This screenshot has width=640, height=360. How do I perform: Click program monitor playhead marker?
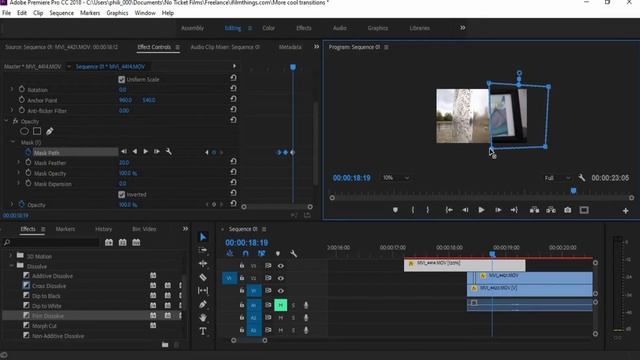coord(573,191)
